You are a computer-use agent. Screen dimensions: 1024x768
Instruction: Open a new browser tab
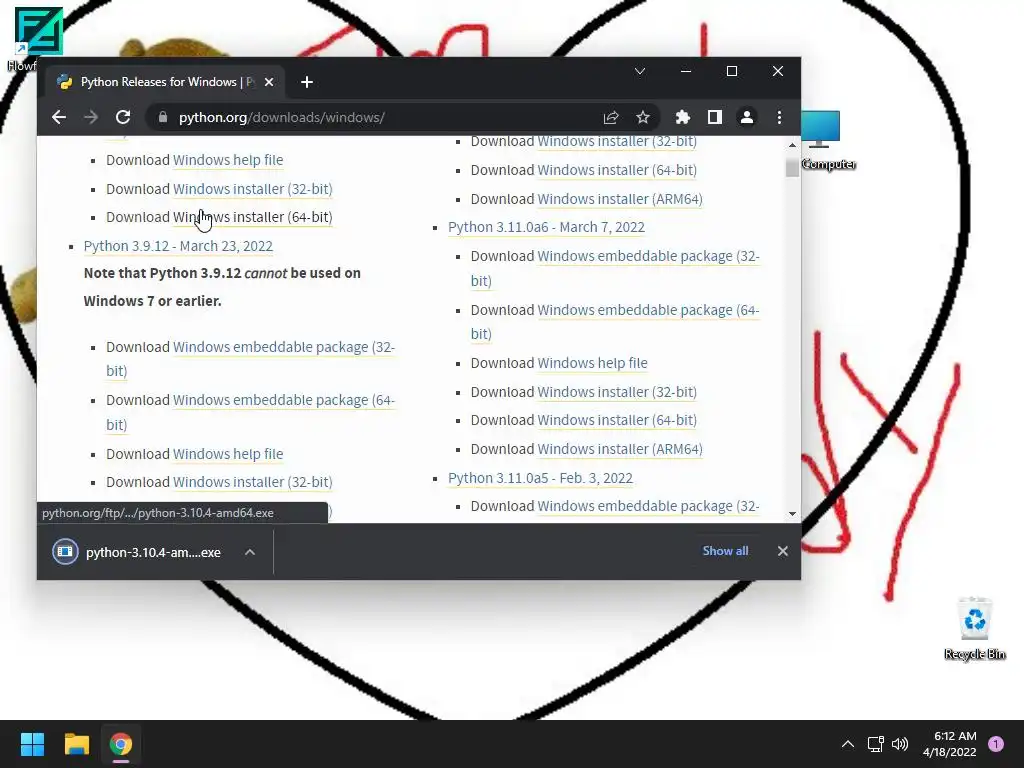coord(307,82)
